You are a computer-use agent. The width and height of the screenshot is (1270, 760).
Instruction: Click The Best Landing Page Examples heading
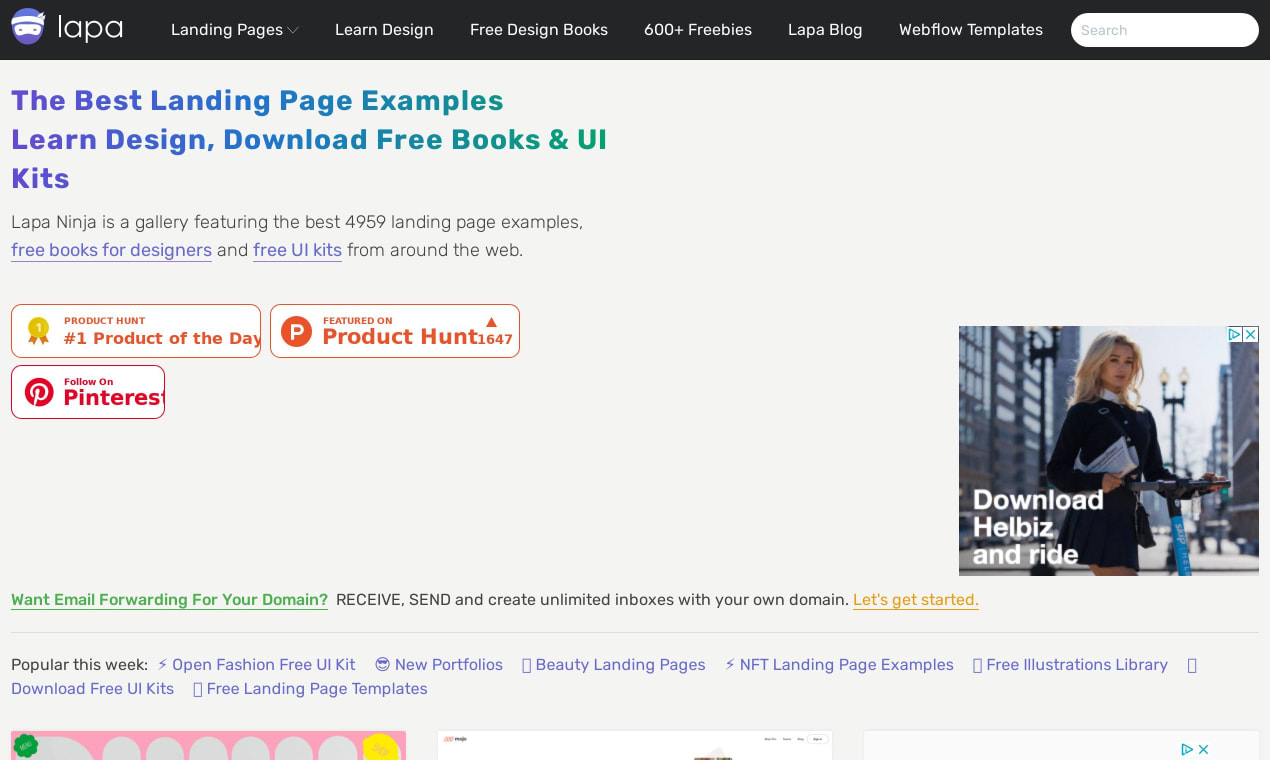click(257, 101)
